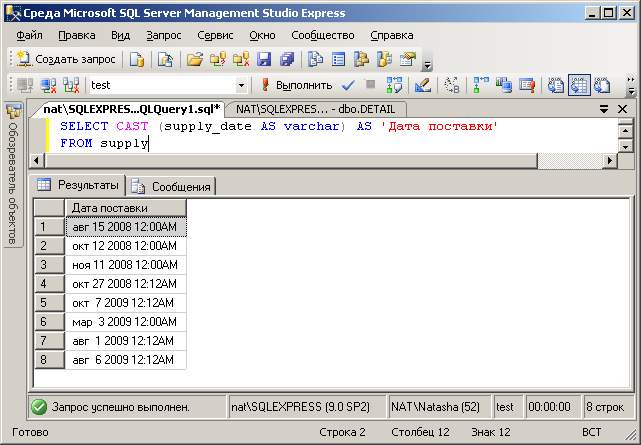Click the editor horizontal scrollbar thumb

291,161
